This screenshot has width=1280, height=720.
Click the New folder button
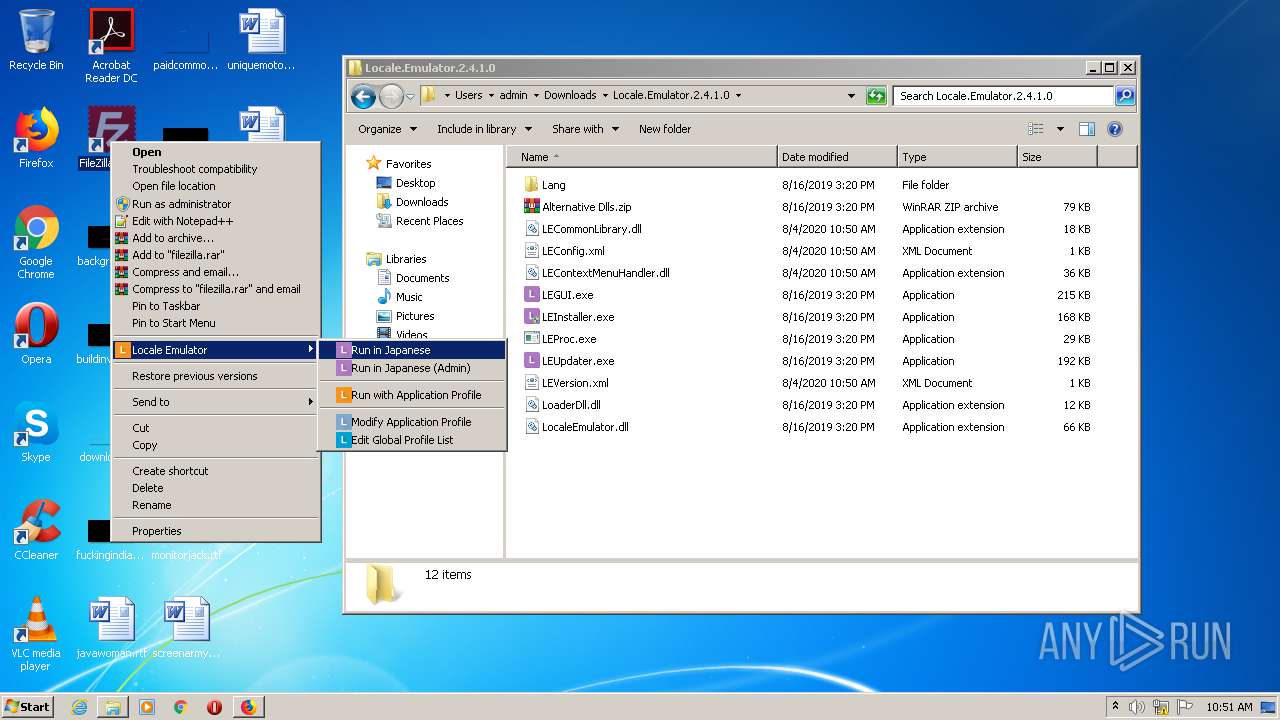point(665,129)
